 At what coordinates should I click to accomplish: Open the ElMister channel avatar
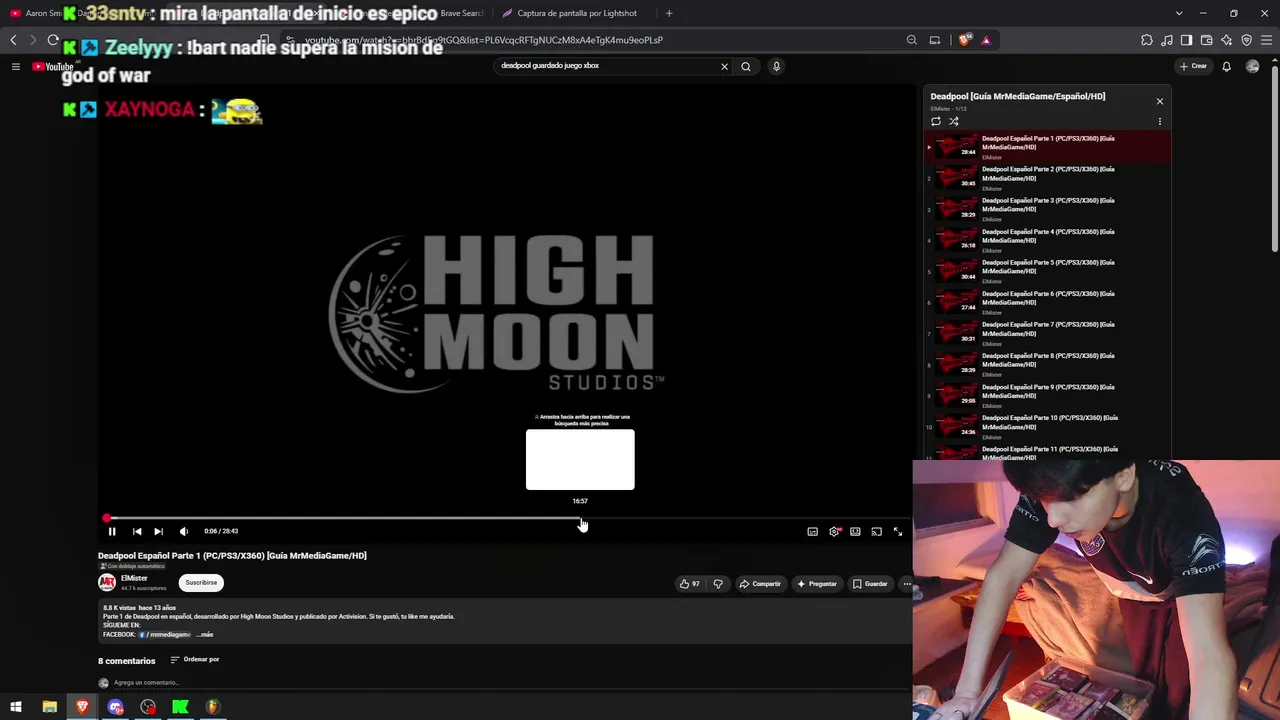click(107, 583)
